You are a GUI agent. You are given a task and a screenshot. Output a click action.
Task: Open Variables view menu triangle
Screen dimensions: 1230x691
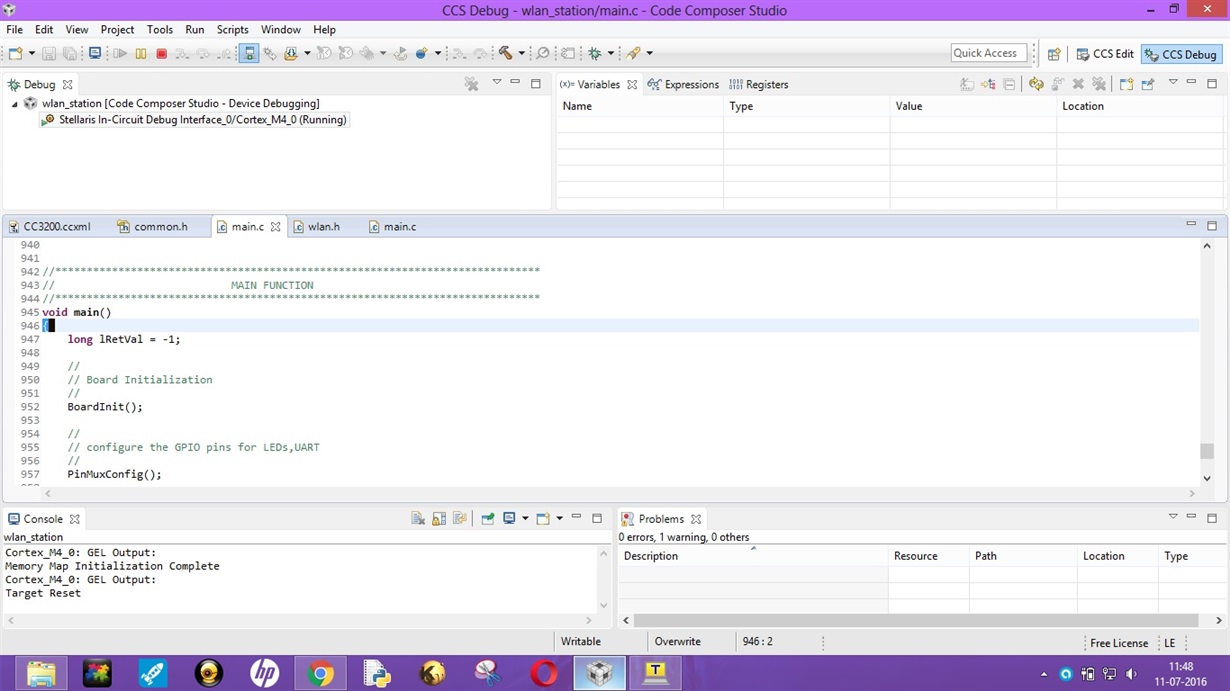(x=1173, y=83)
